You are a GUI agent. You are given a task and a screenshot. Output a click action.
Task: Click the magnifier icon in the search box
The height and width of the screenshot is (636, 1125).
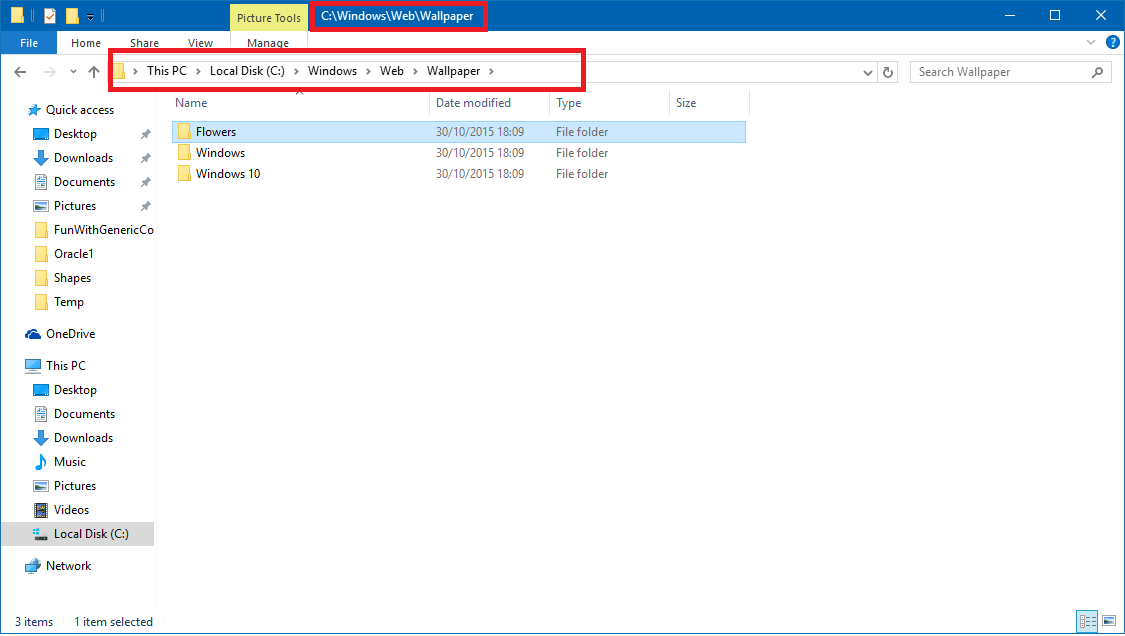[x=1097, y=72]
